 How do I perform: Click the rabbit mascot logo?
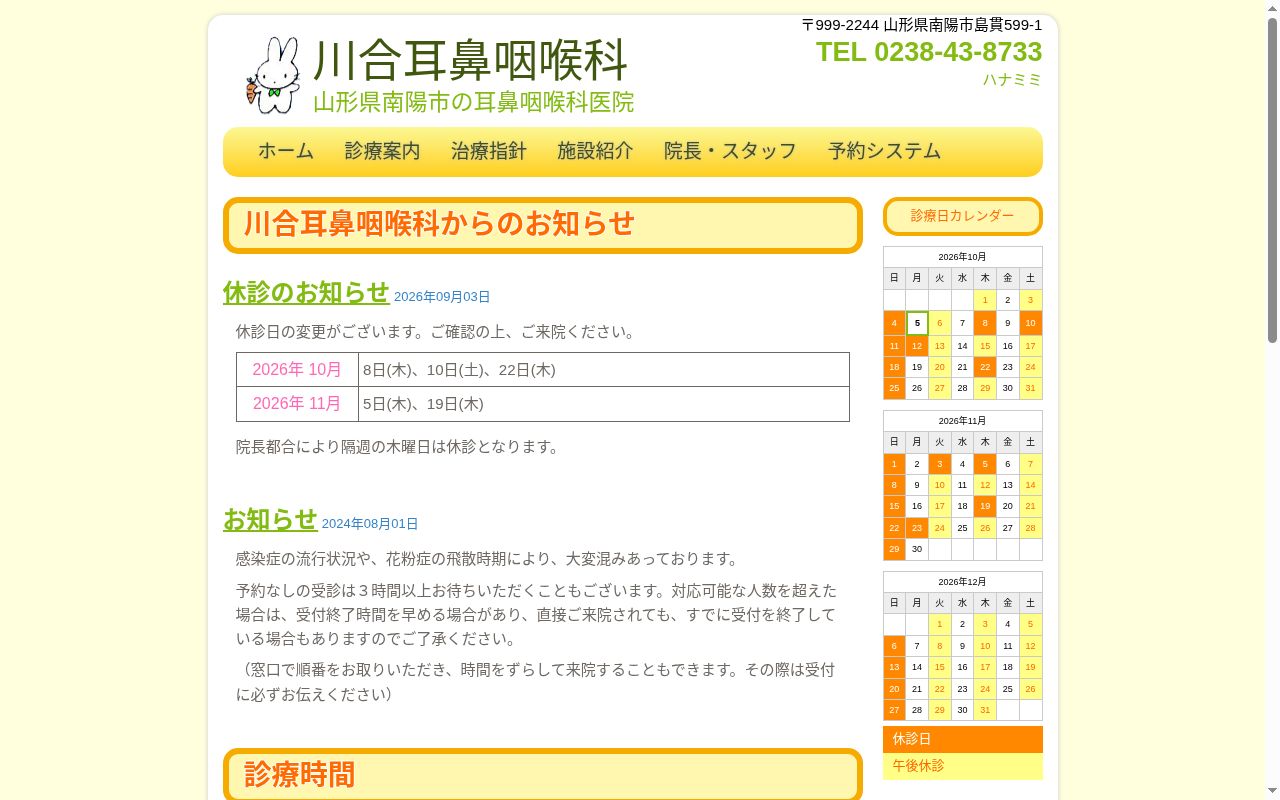coord(273,75)
